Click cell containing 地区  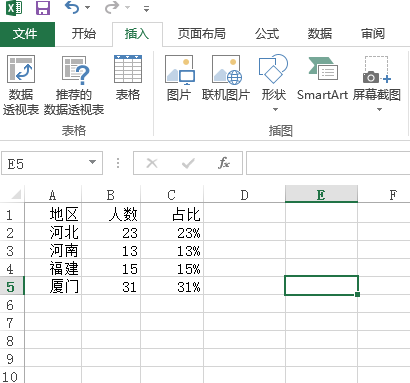tap(53, 214)
